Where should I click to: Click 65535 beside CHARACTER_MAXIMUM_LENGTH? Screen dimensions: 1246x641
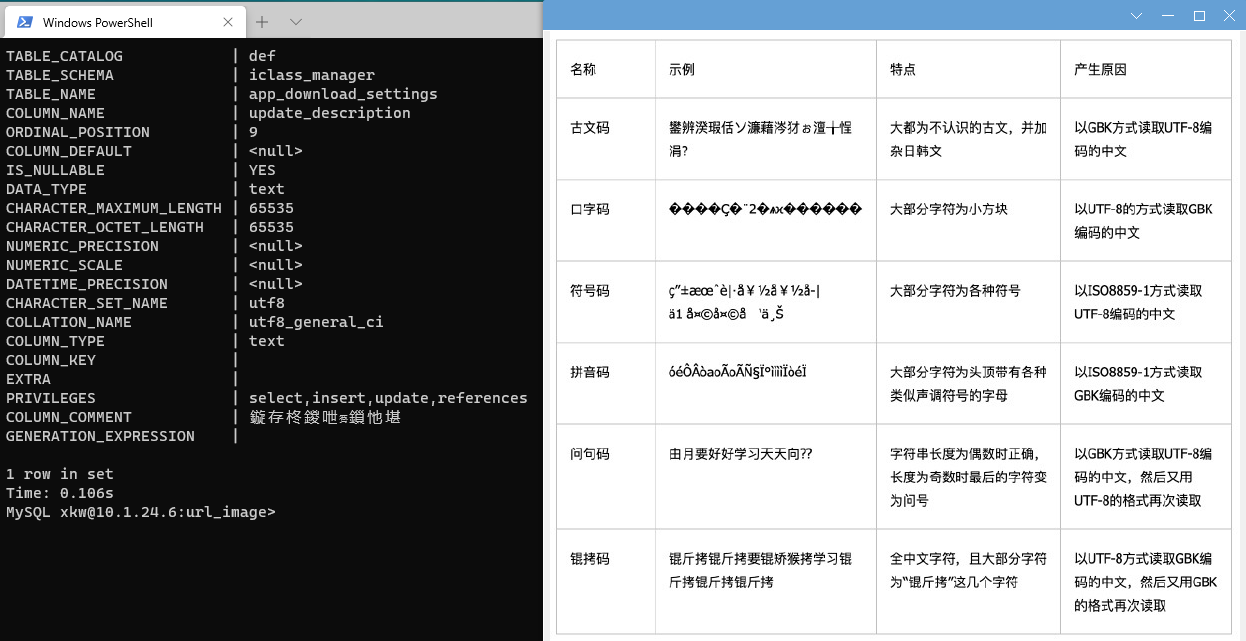point(271,208)
